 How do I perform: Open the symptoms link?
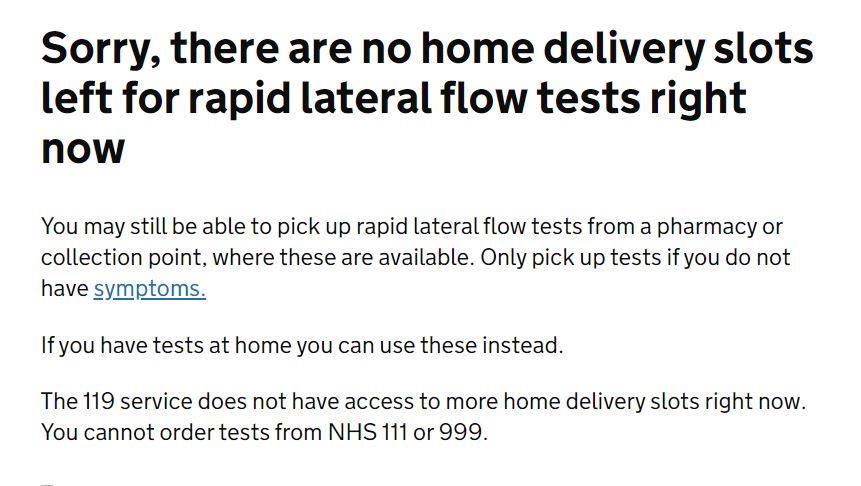pyautogui.click(x=149, y=289)
